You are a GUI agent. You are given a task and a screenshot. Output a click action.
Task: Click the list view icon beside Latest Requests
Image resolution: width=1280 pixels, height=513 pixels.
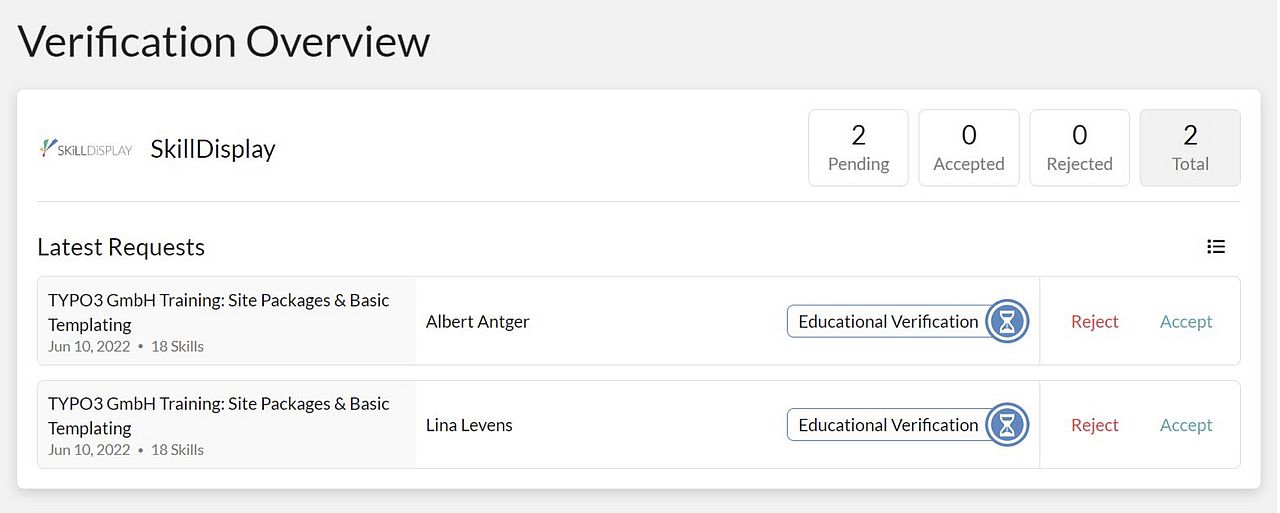coord(1216,246)
